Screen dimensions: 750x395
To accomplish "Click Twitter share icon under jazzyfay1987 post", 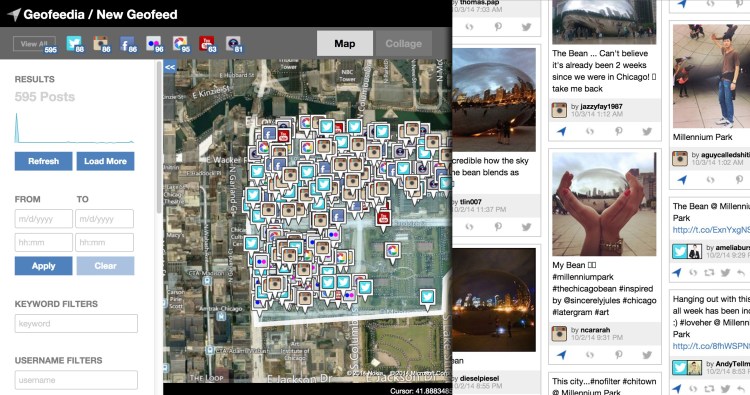I will coord(647,131).
